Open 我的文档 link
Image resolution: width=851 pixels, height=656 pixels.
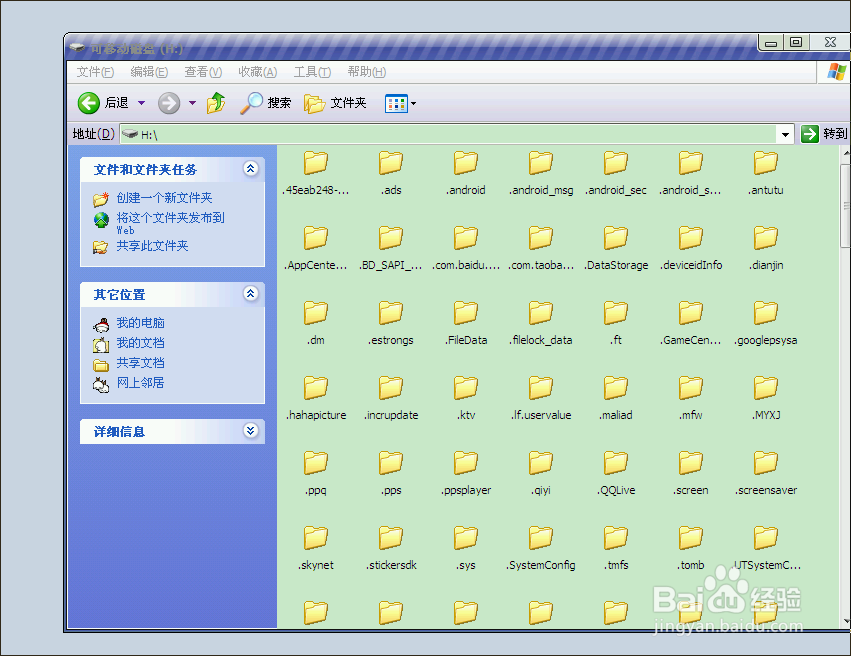click(x=140, y=343)
